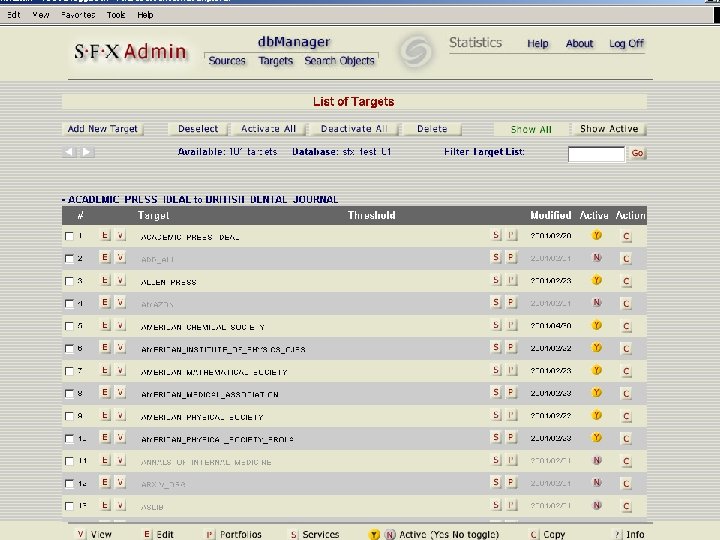The height and width of the screenshot is (540, 720).
Task: Check the ALLEN PRESS row checkbox
Action: (69, 281)
